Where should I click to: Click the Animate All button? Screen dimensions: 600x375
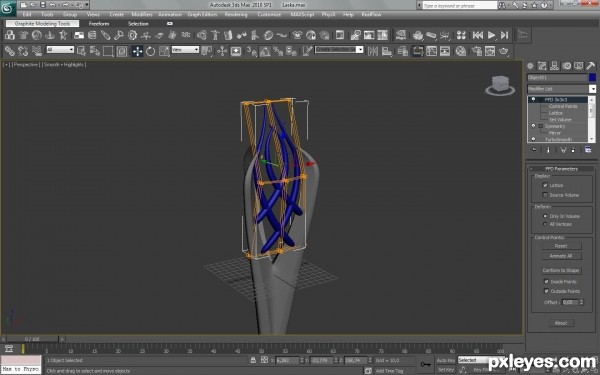coord(561,256)
